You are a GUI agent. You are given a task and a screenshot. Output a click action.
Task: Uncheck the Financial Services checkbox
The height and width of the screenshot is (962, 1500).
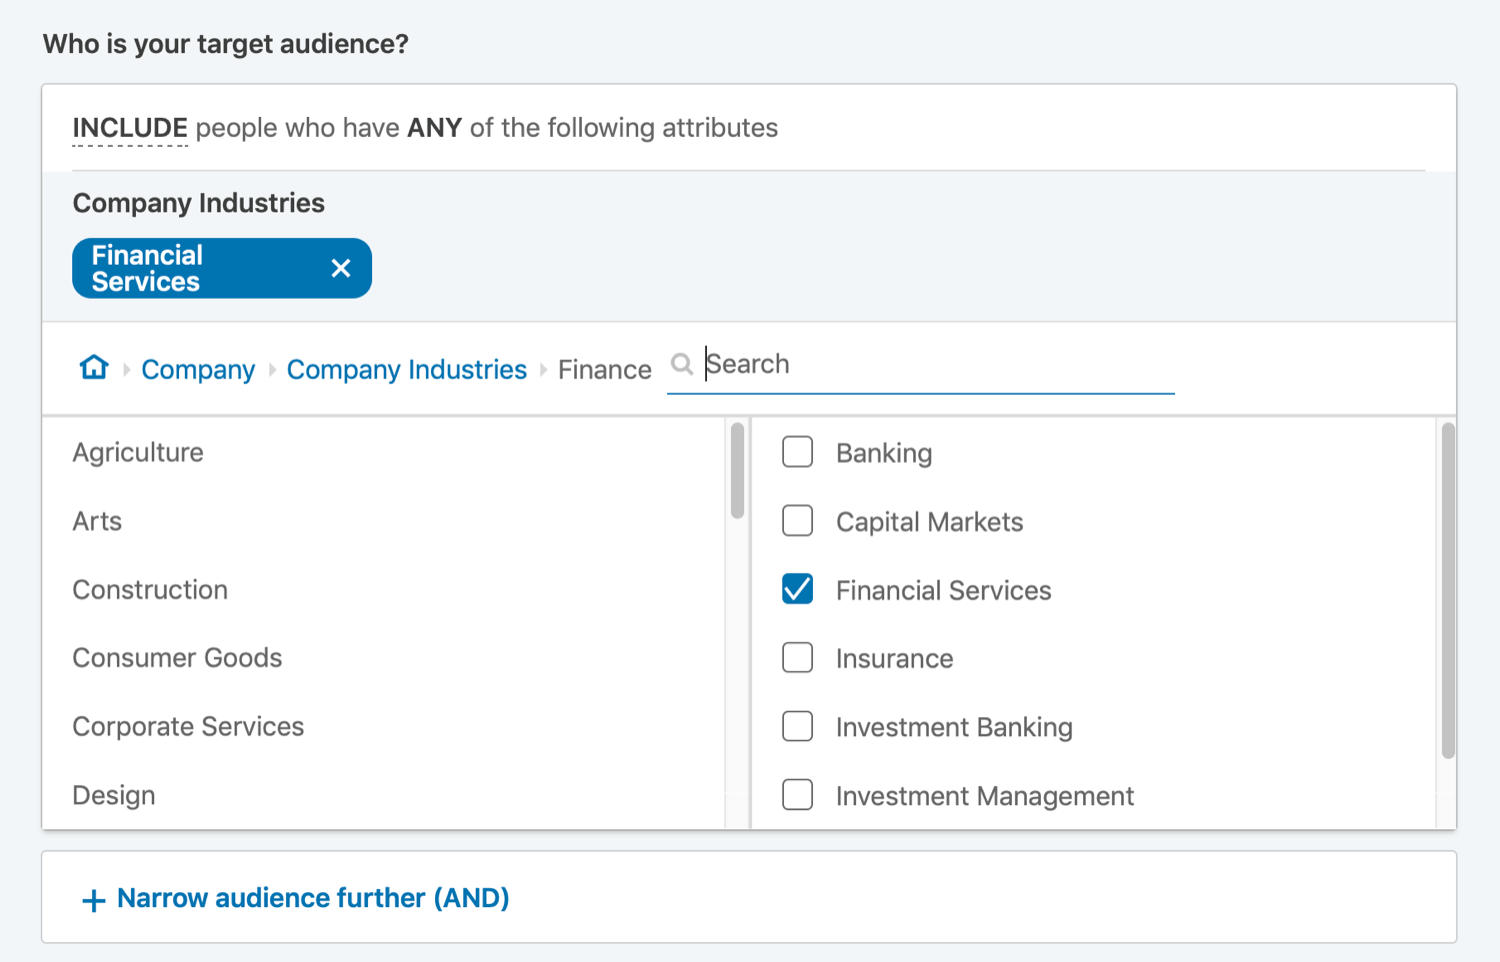(x=797, y=589)
